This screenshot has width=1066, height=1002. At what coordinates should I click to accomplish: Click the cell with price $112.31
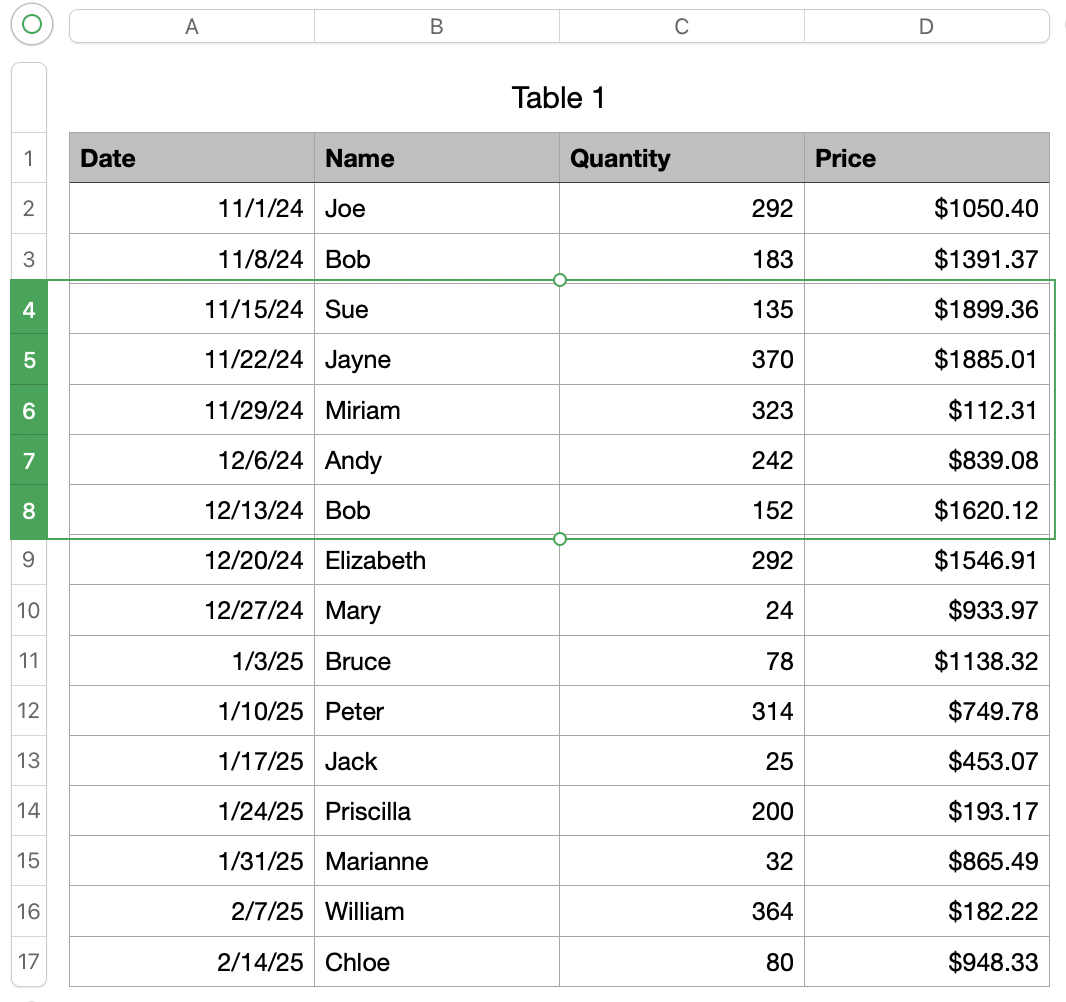click(926, 410)
